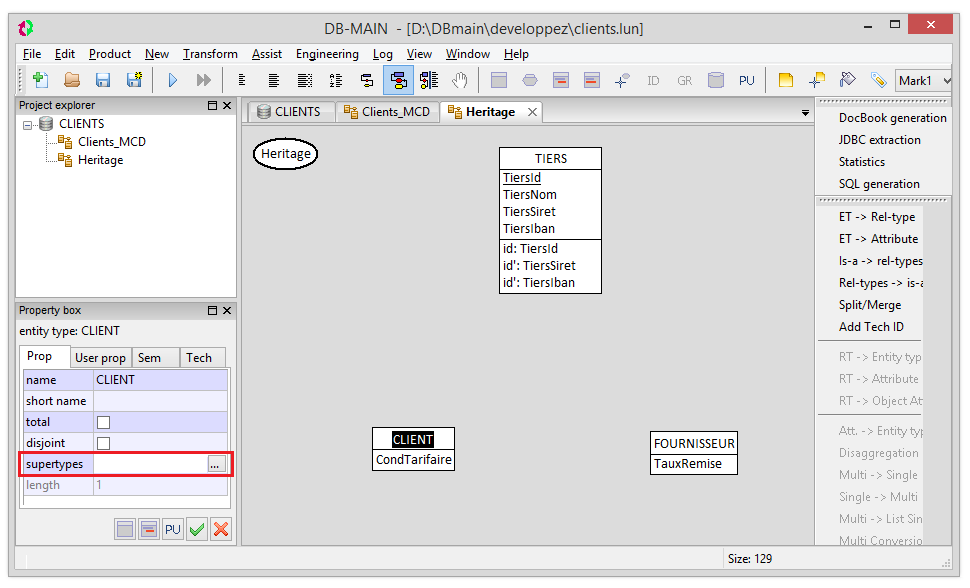Open the Engineering menu
The height and width of the screenshot is (588, 970).
click(327, 54)
